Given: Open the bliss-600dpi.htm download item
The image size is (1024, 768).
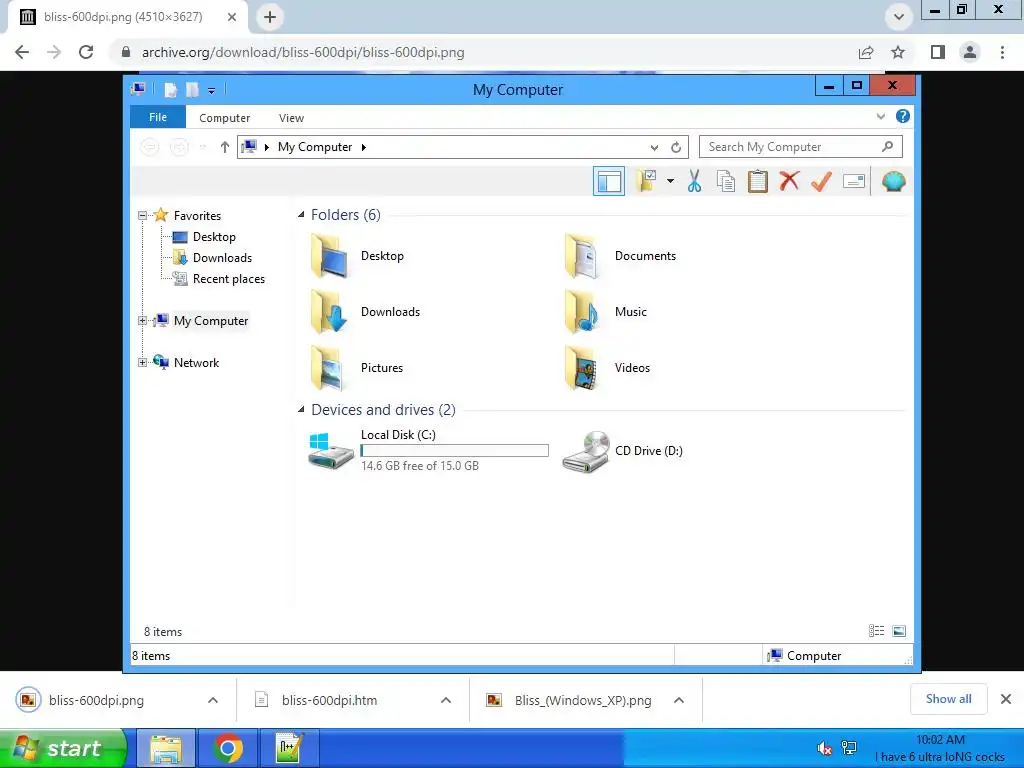Looking at the screenshot, I should (x=329, y=700).
